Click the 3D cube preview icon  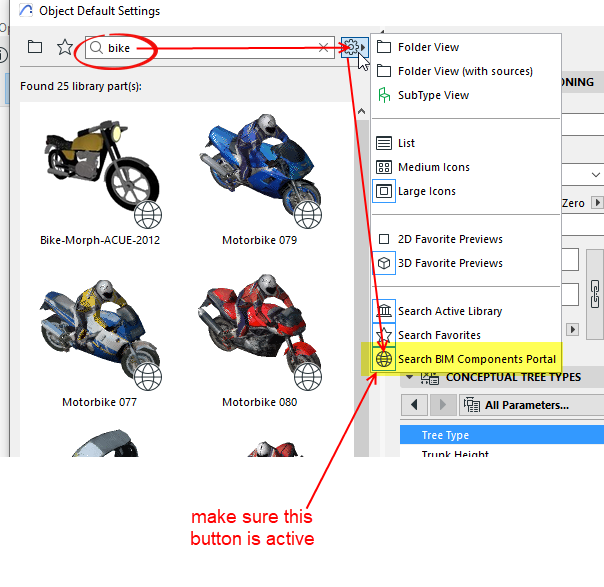tap(384, 263)
